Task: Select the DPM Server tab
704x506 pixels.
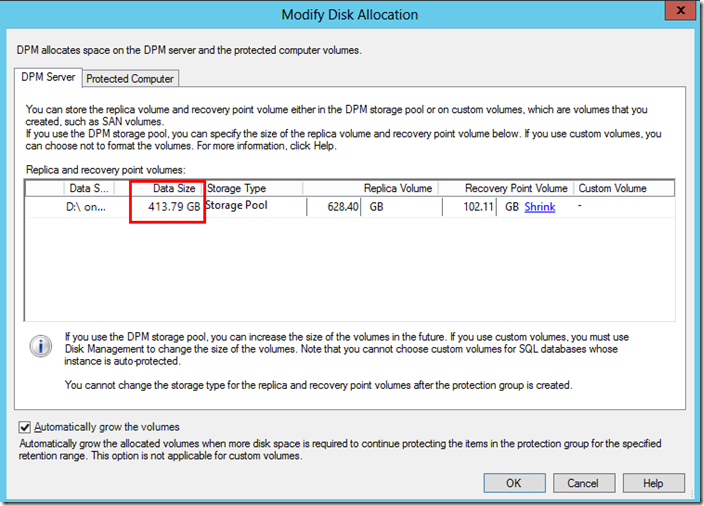Action: click(48, 77)
